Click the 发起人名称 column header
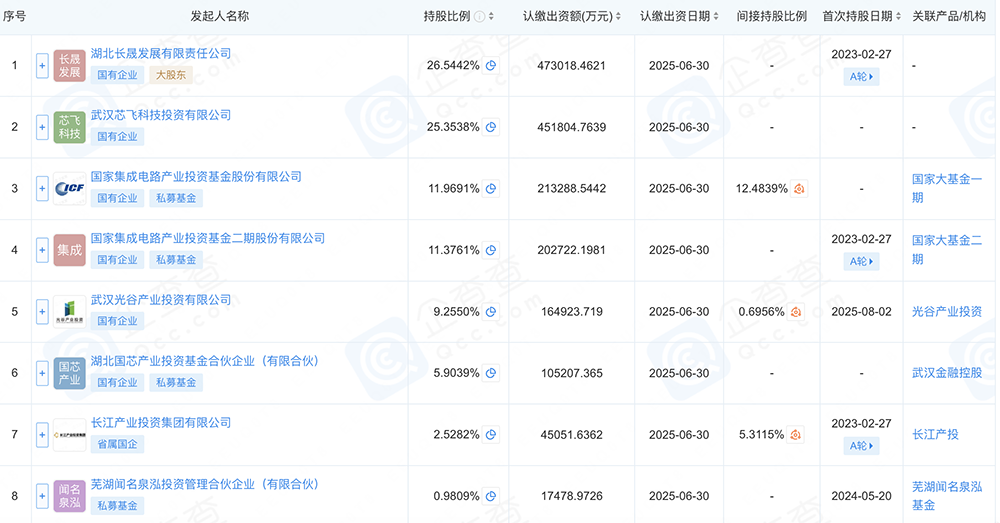This screenshot has width=1000, height=523. point(219,17)
